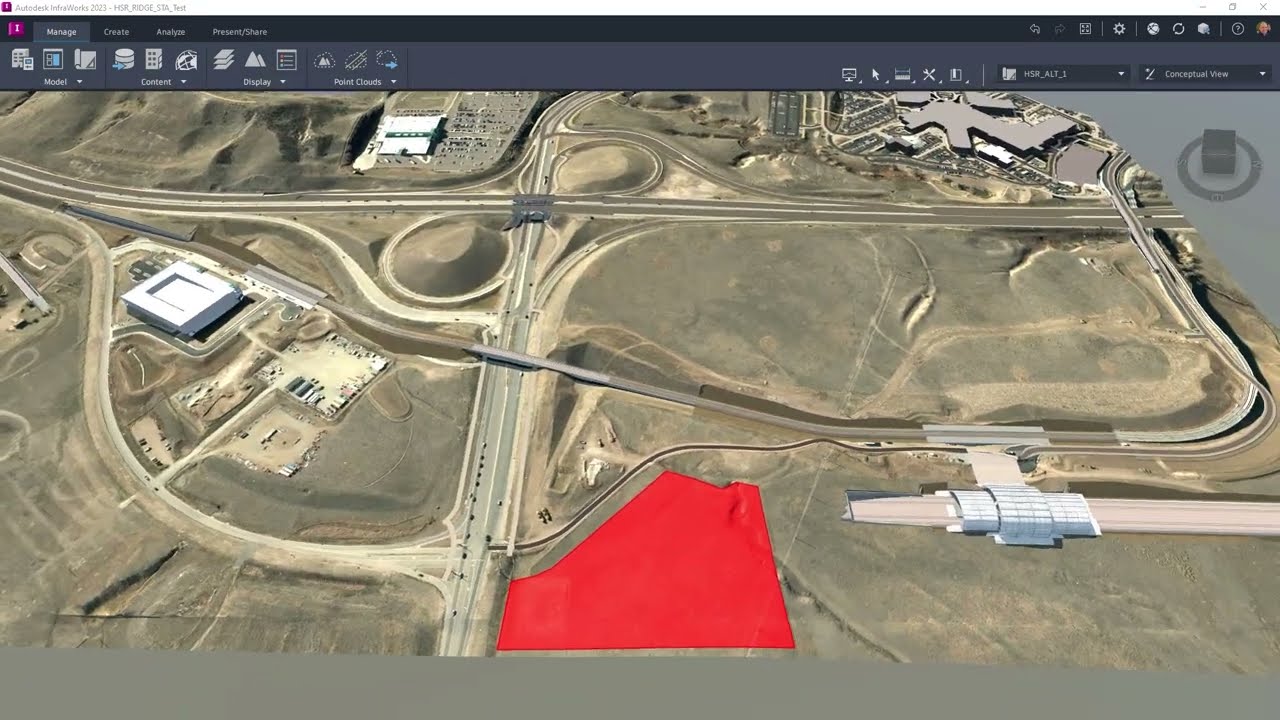The width and height of the screenshot is (1280, 720).
Task: Open the Present/Share tab
Action: point(240,31)
